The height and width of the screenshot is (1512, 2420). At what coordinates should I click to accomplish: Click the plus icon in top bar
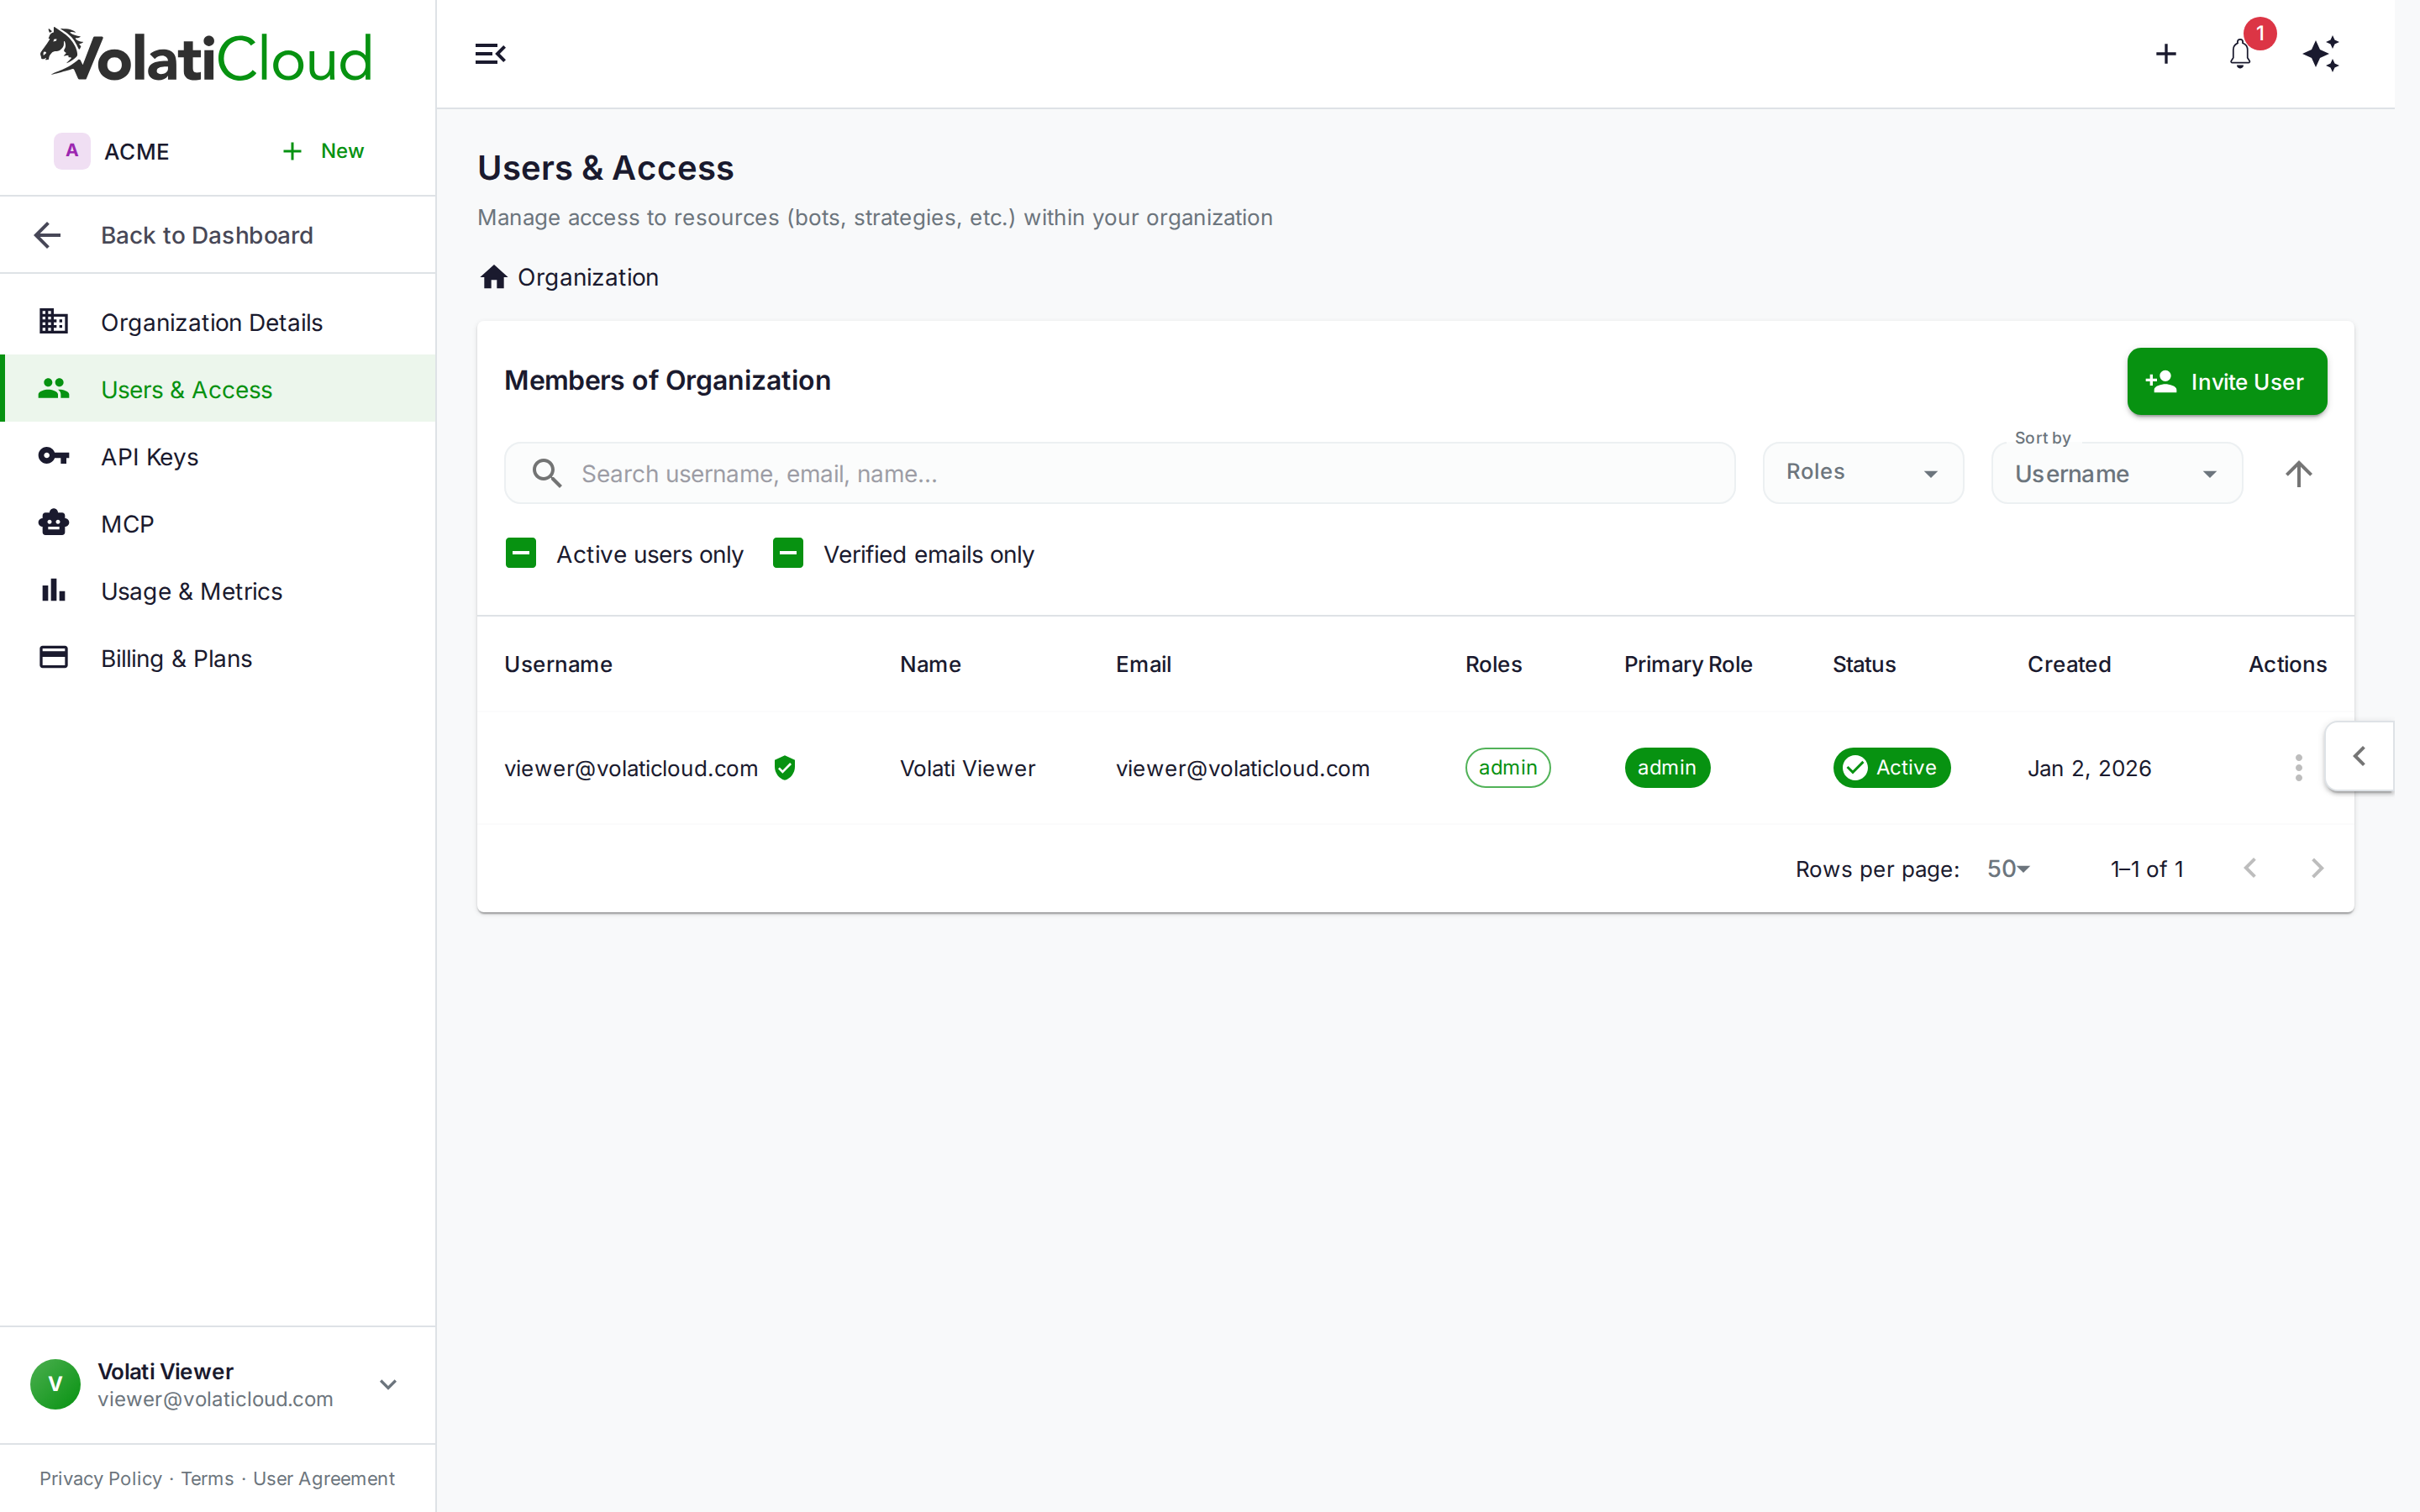coord(2166,54)
